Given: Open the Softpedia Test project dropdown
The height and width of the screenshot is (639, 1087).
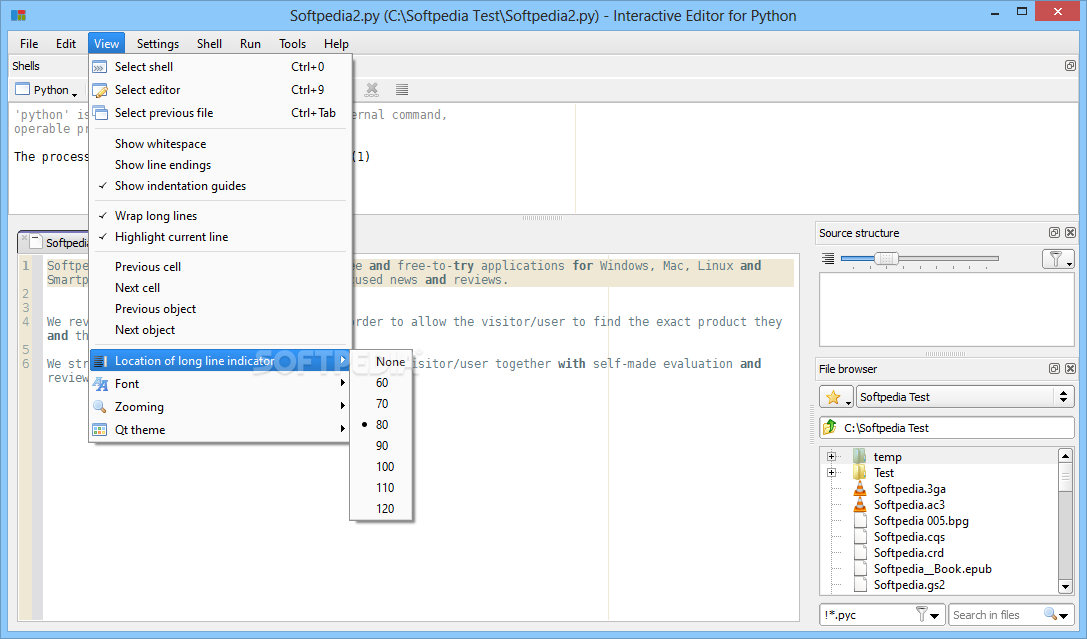Looking at the screenshot, I should pos(965,397).
